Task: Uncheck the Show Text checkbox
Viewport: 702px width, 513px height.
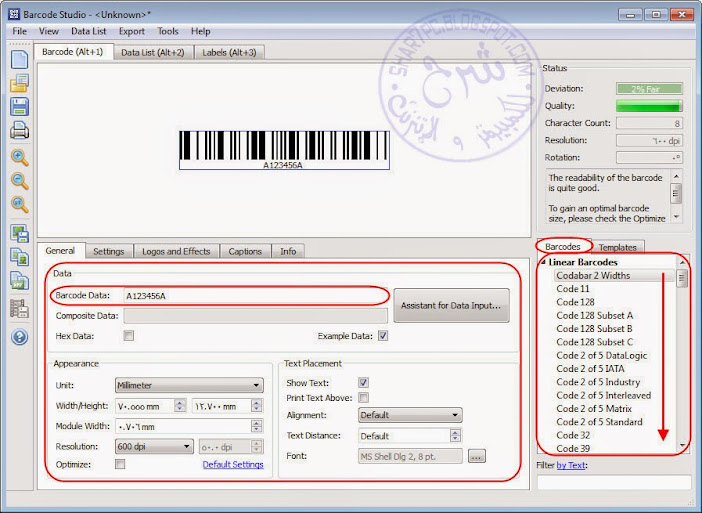Action: (363, 383)
